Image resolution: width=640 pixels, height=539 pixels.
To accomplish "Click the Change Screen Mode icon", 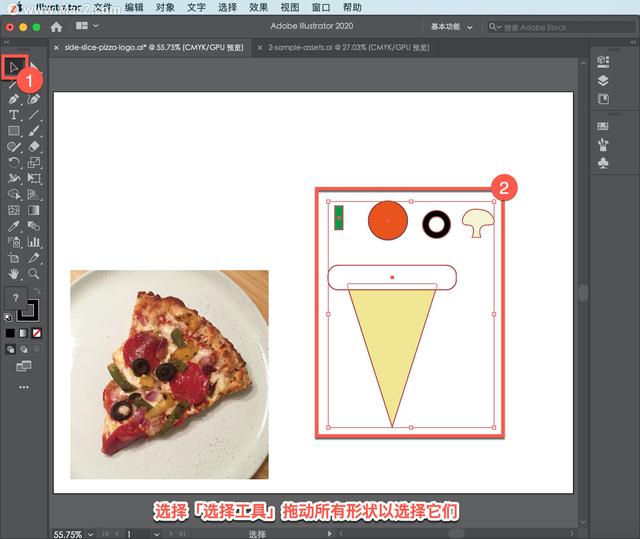I will [x=24, y=366].
